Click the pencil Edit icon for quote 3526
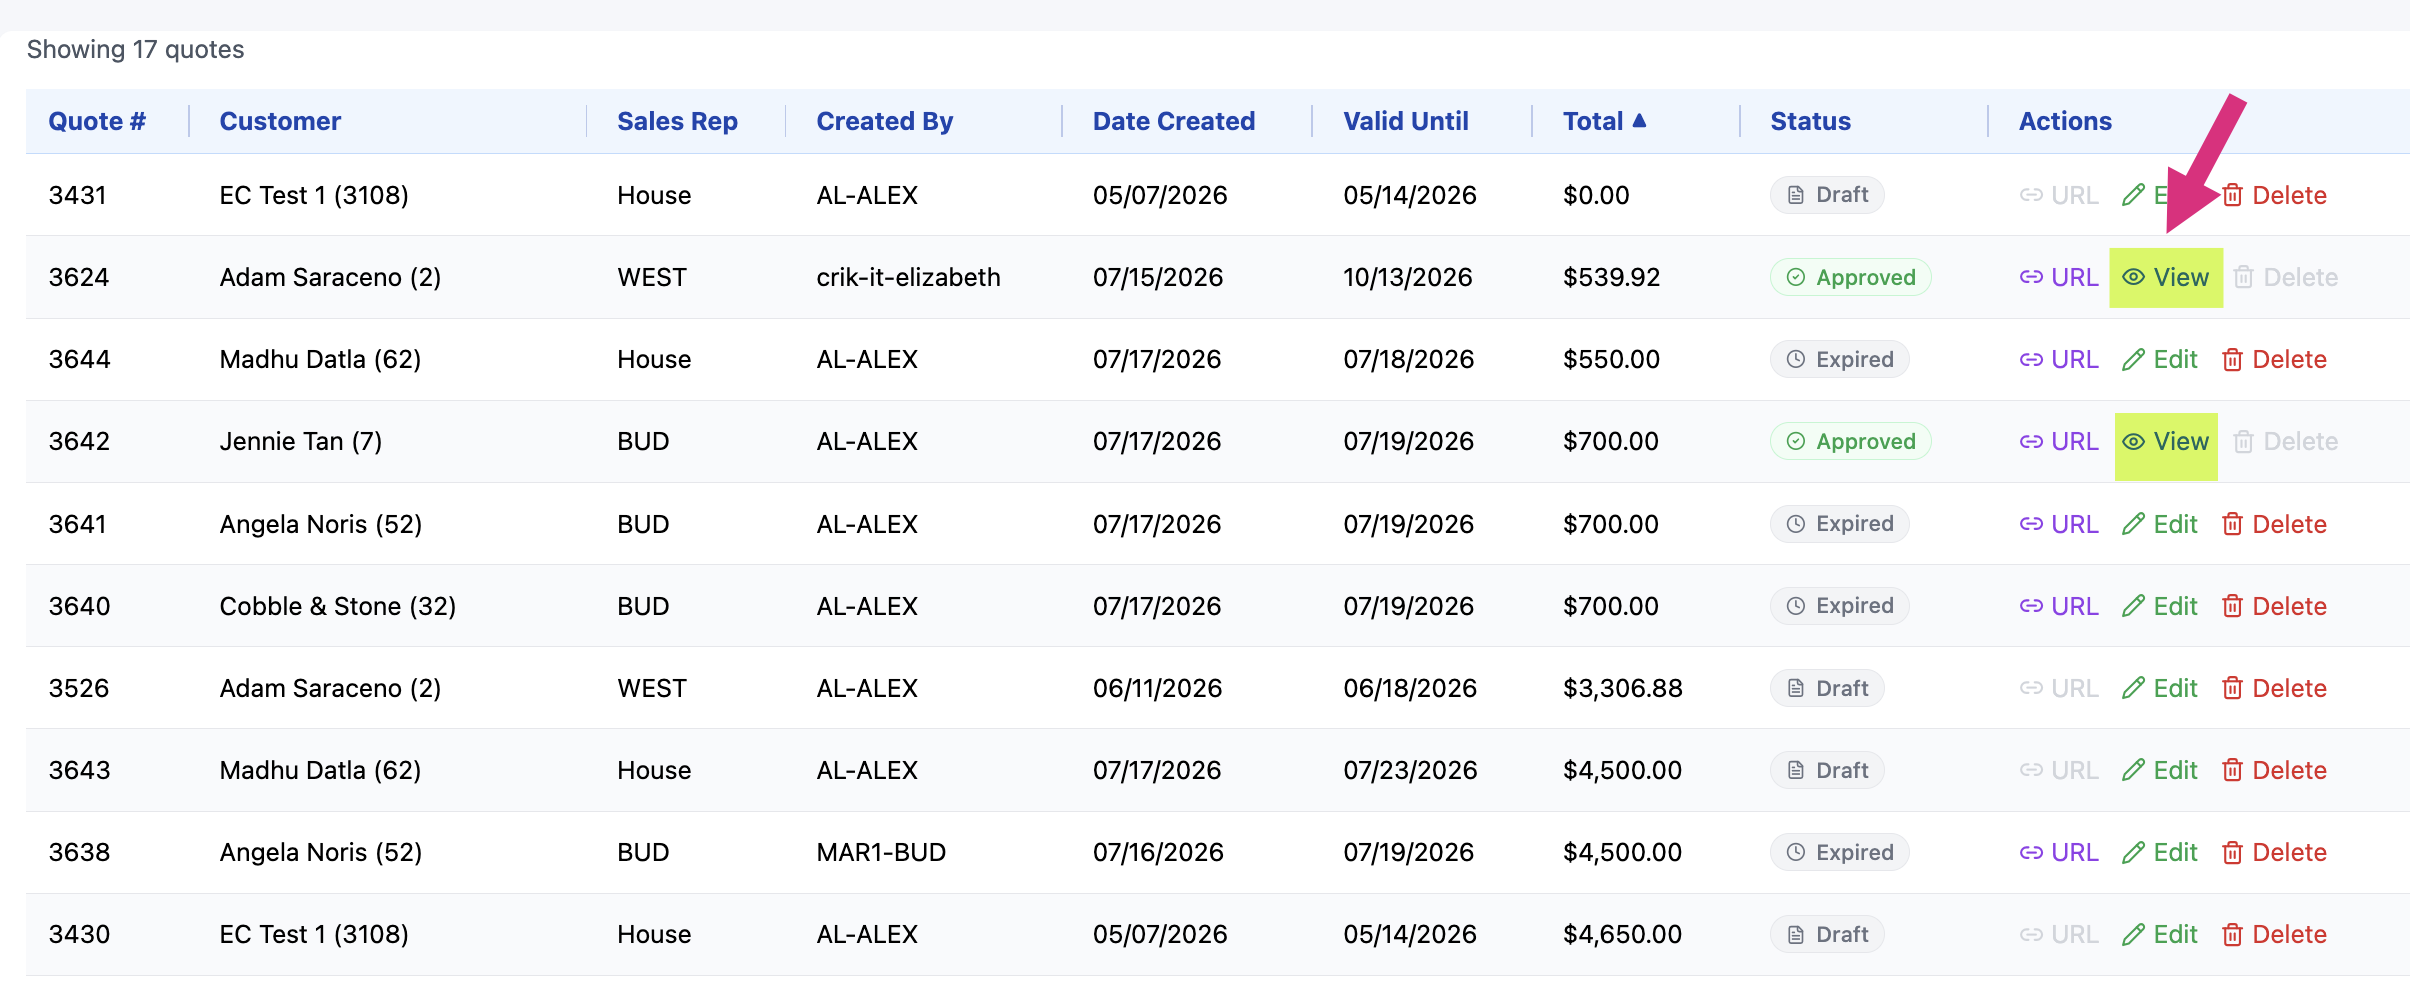Image resolution: width=2410 pixels, height=986 pixels. [x=2159, y=688]
